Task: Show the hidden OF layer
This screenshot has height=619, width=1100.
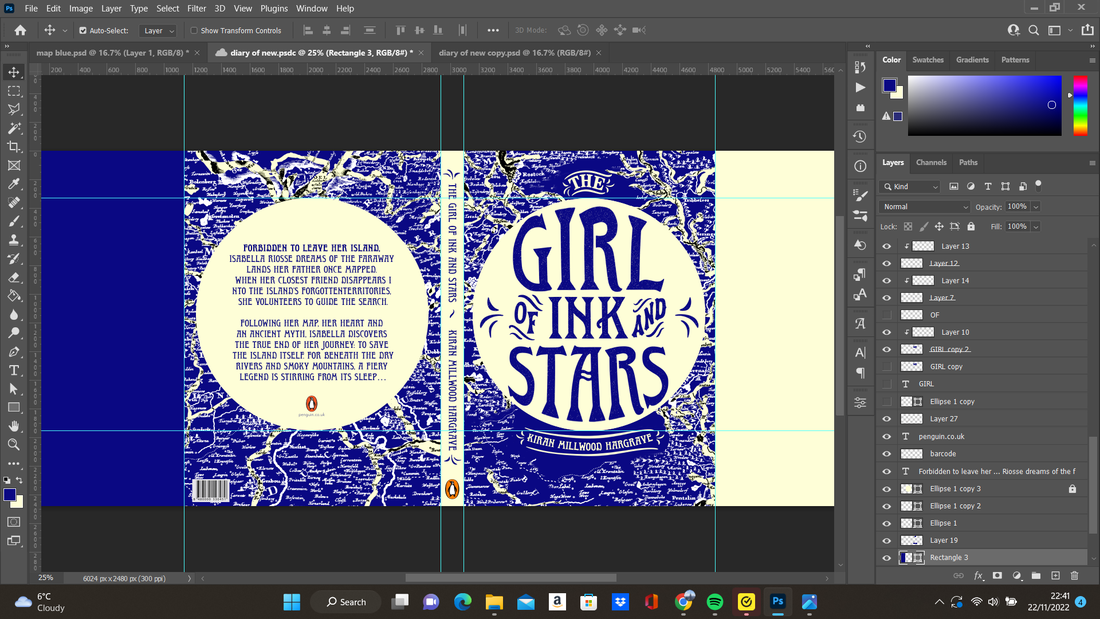Action: [x=887, y=315]
